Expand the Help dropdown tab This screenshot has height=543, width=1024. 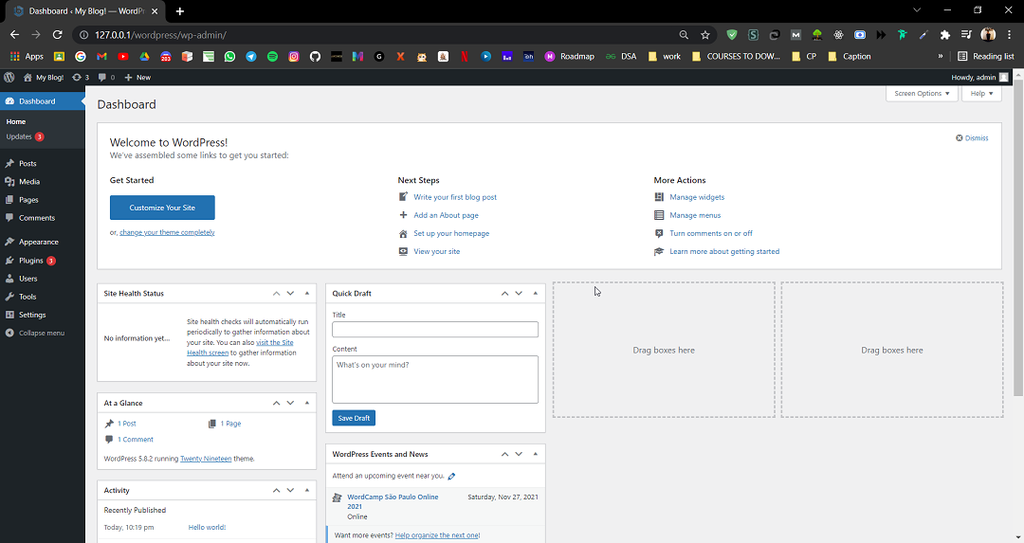(x=982, y=93)
